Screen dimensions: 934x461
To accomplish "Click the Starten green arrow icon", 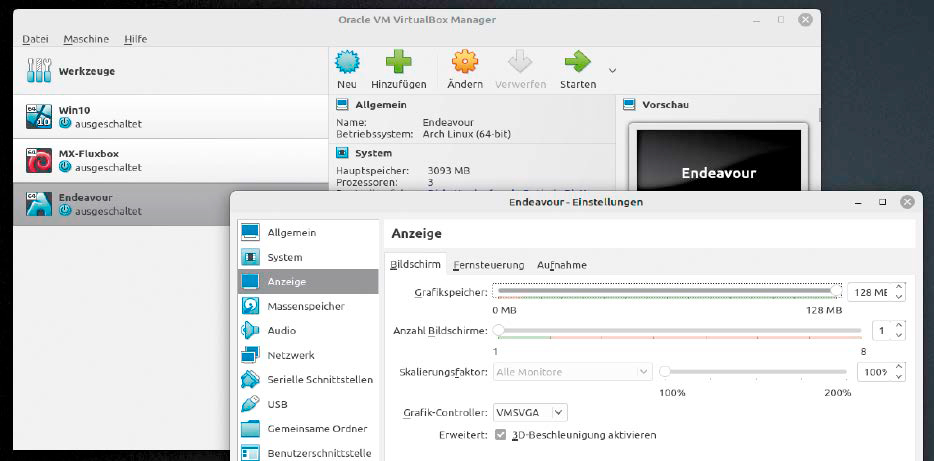I will point(577,61).
